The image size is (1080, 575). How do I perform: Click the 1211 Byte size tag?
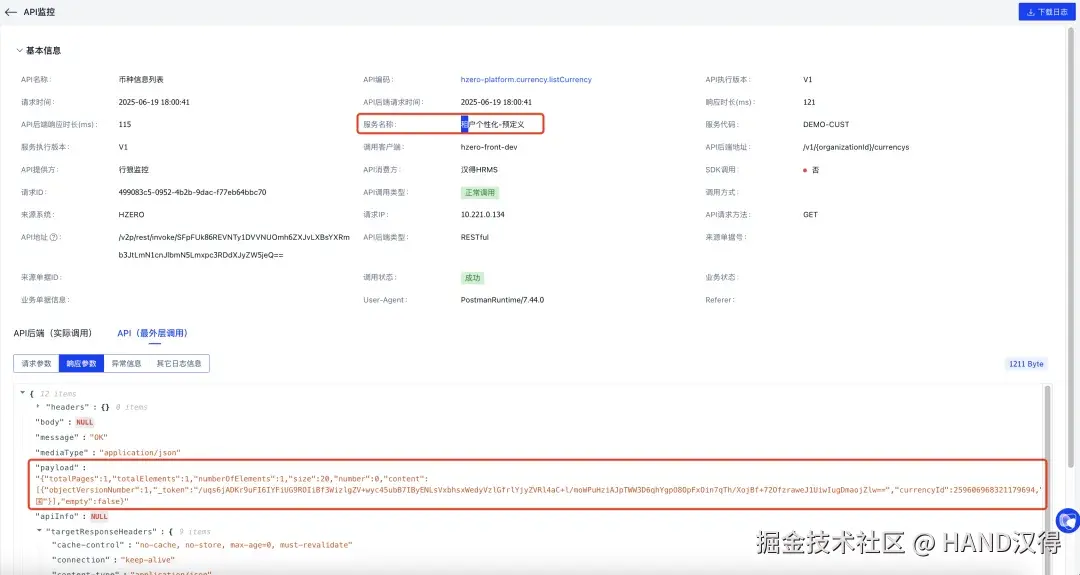tap(1026, 364)
